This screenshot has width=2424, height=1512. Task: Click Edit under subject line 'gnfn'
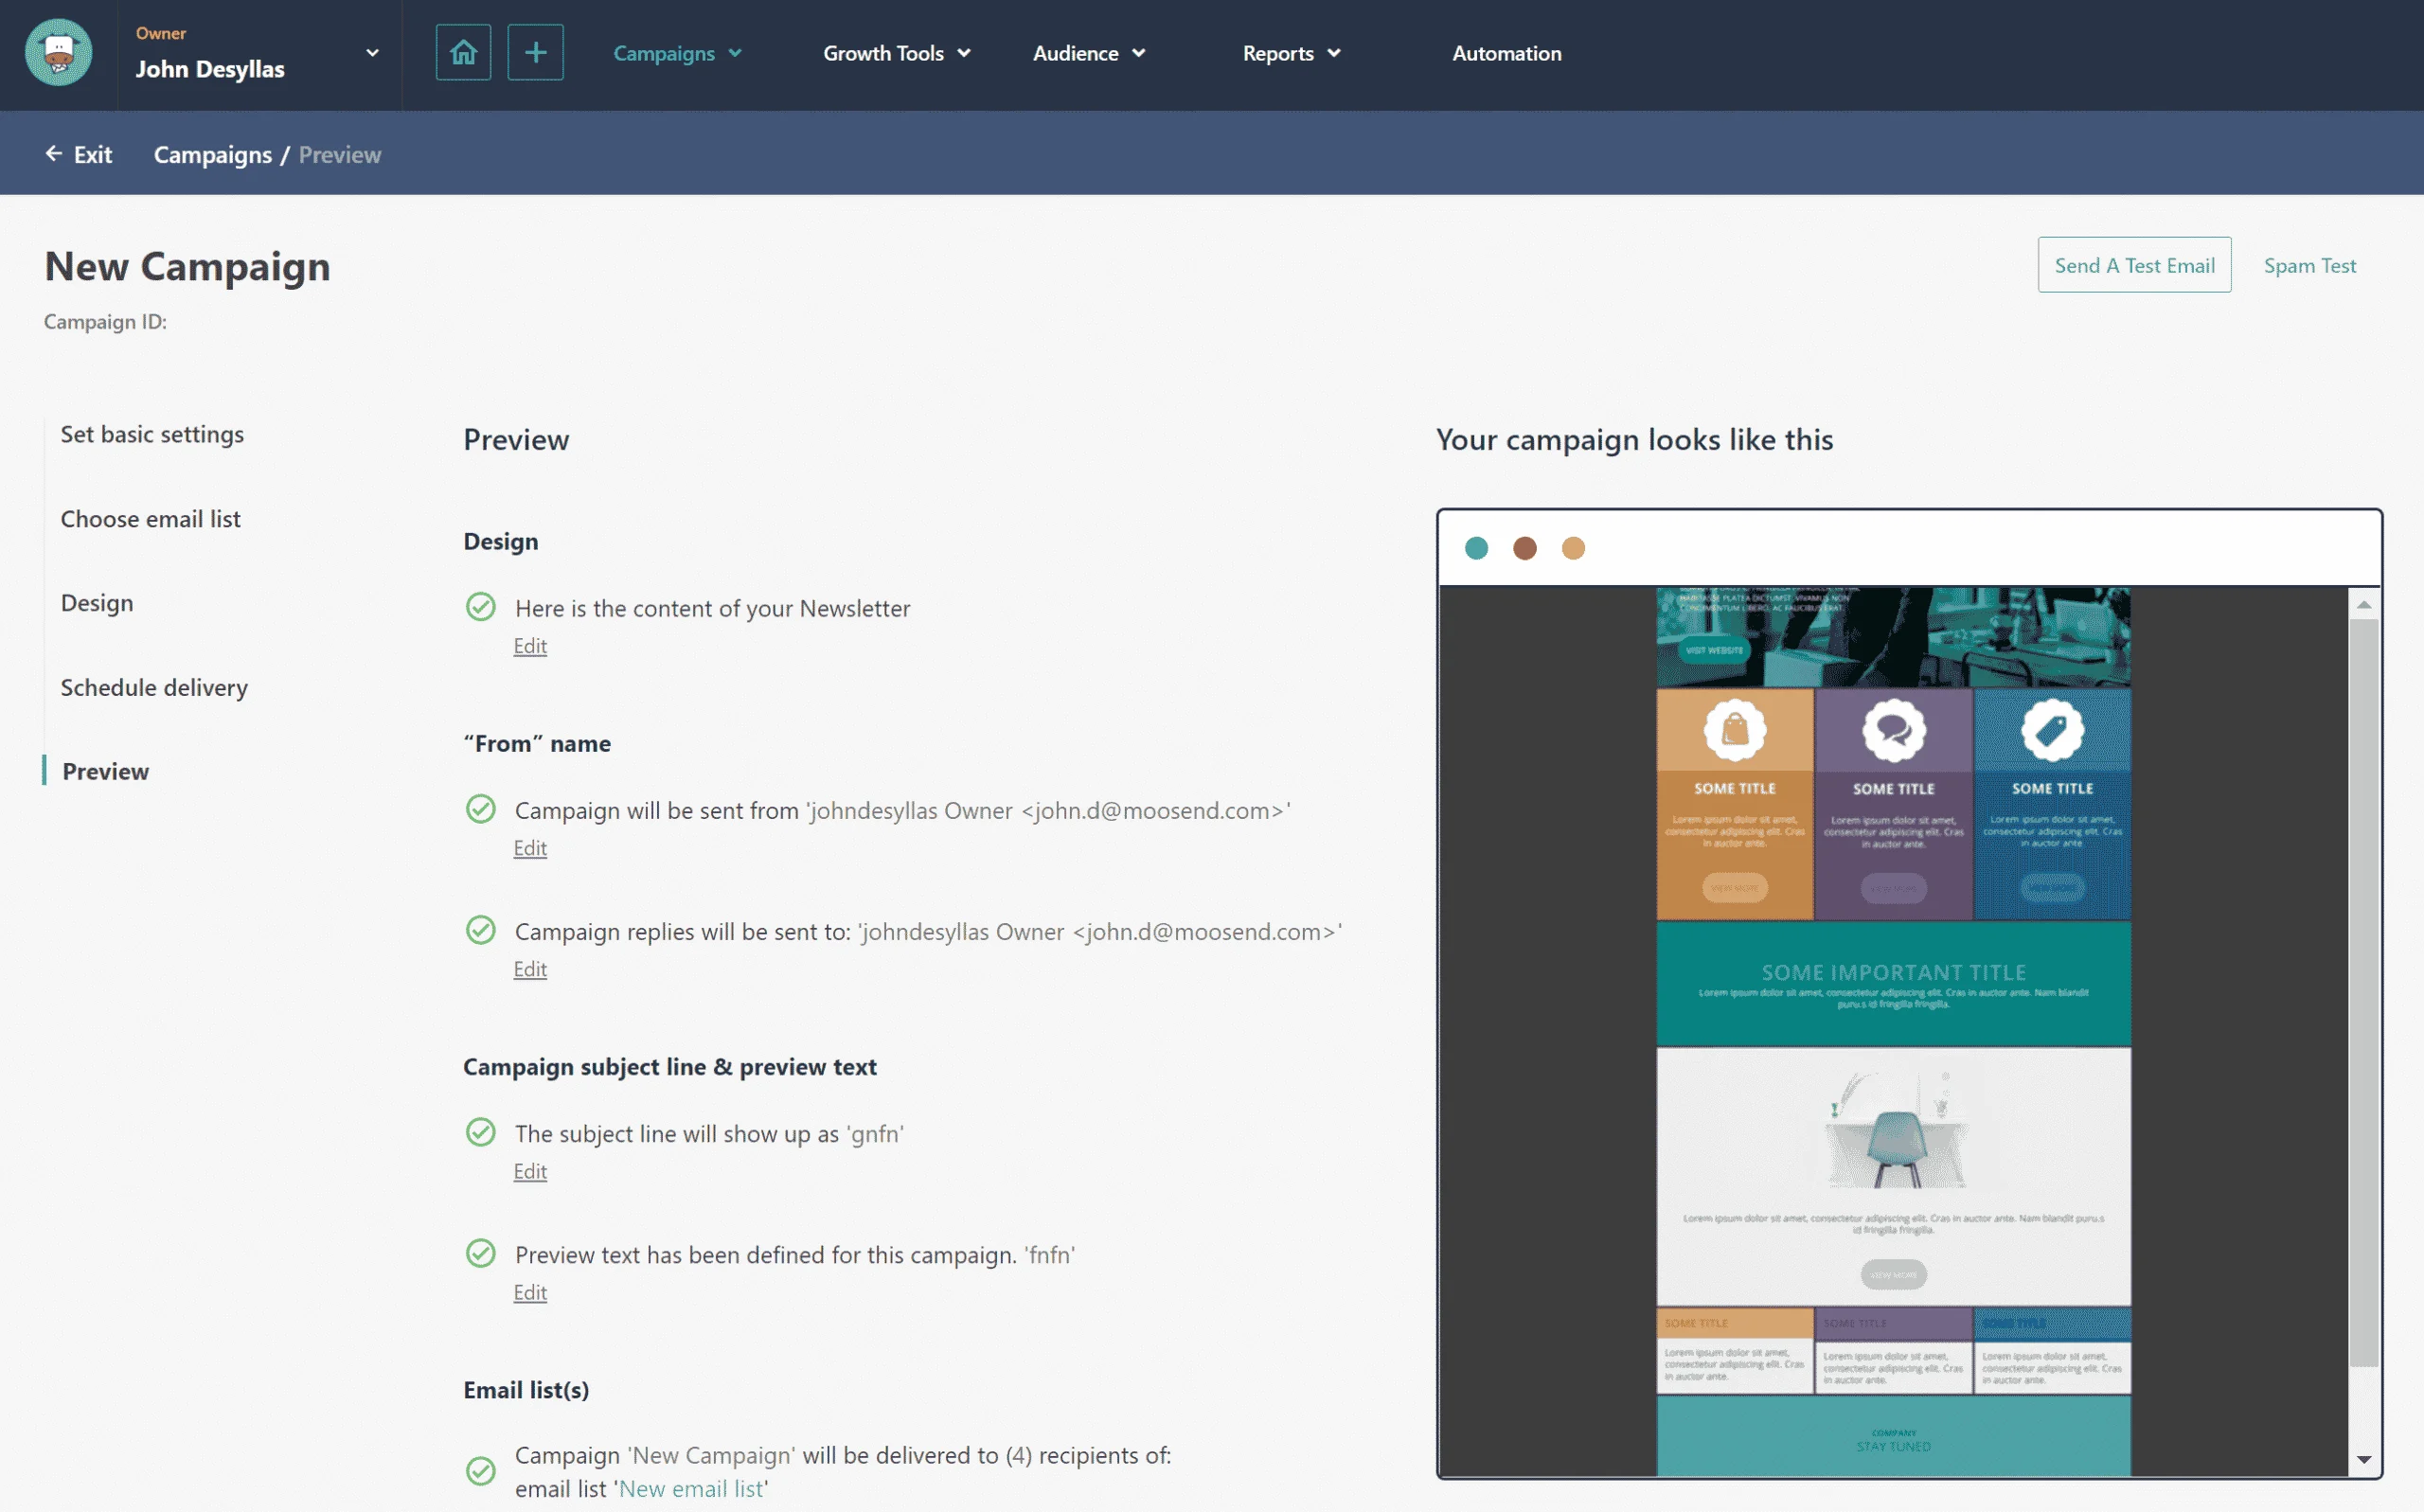click(x=530, y=1171)
